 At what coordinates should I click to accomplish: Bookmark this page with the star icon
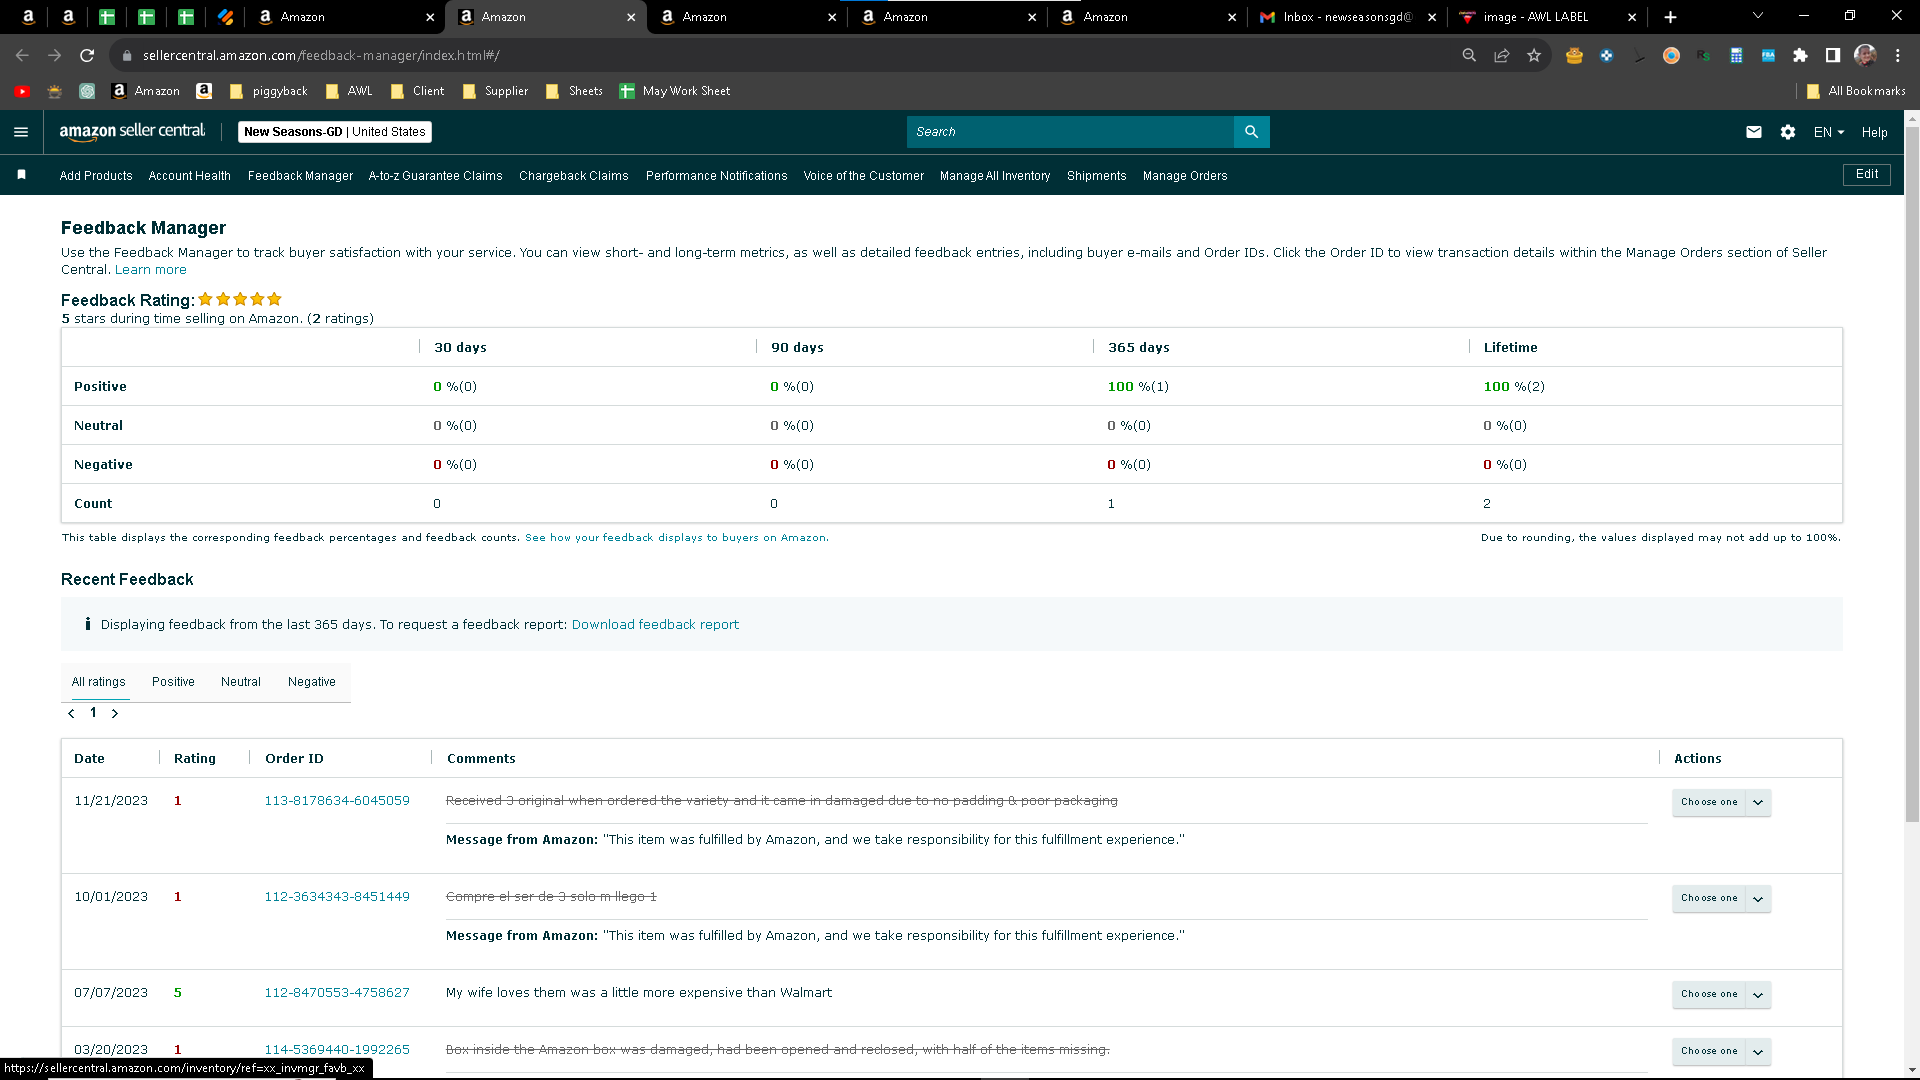[x=1534, y=56]
